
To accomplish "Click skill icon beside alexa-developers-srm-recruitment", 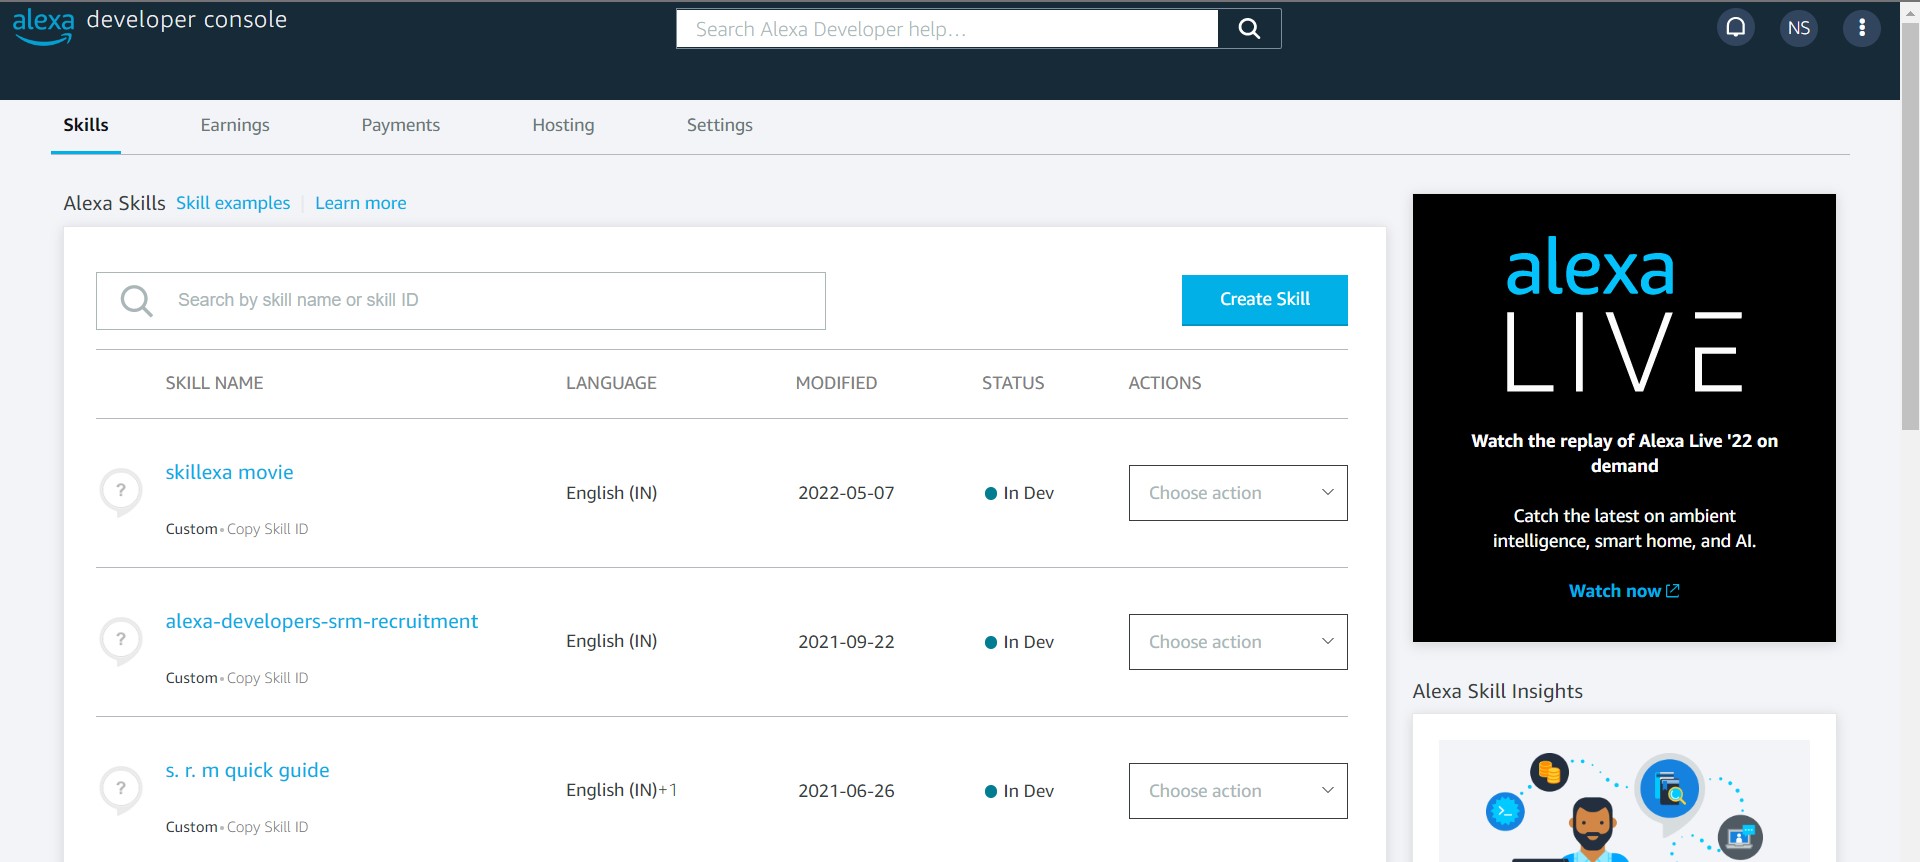I will pos(121,641).
